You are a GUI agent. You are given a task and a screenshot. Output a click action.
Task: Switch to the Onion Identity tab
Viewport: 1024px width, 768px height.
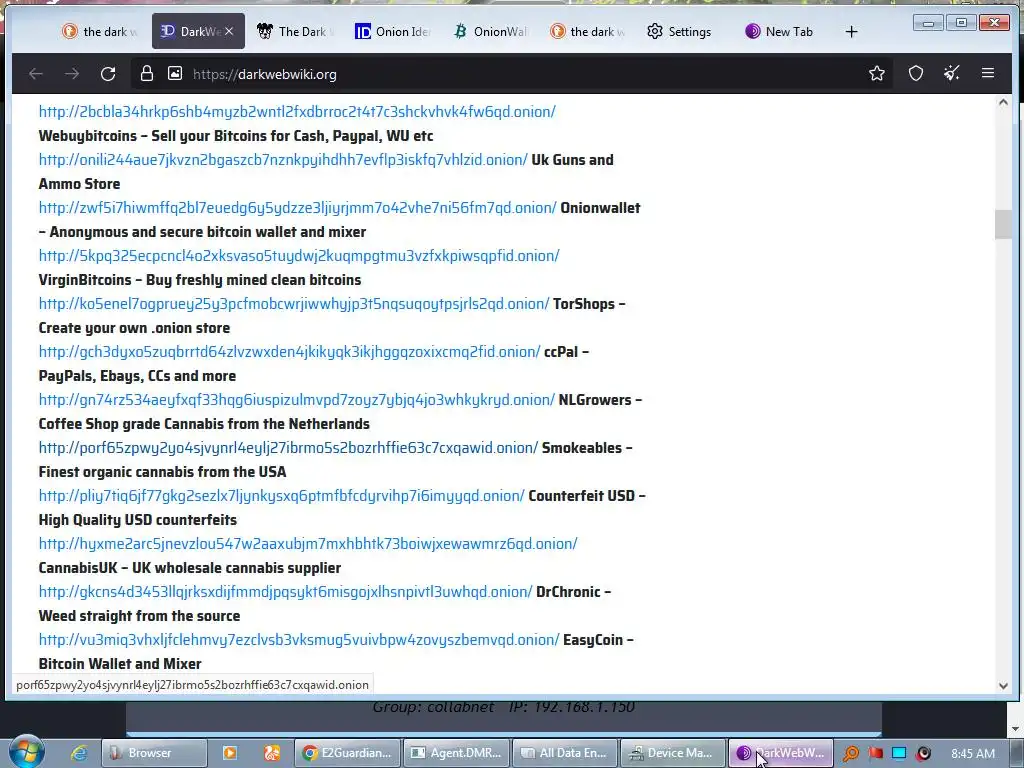[392, 31]
